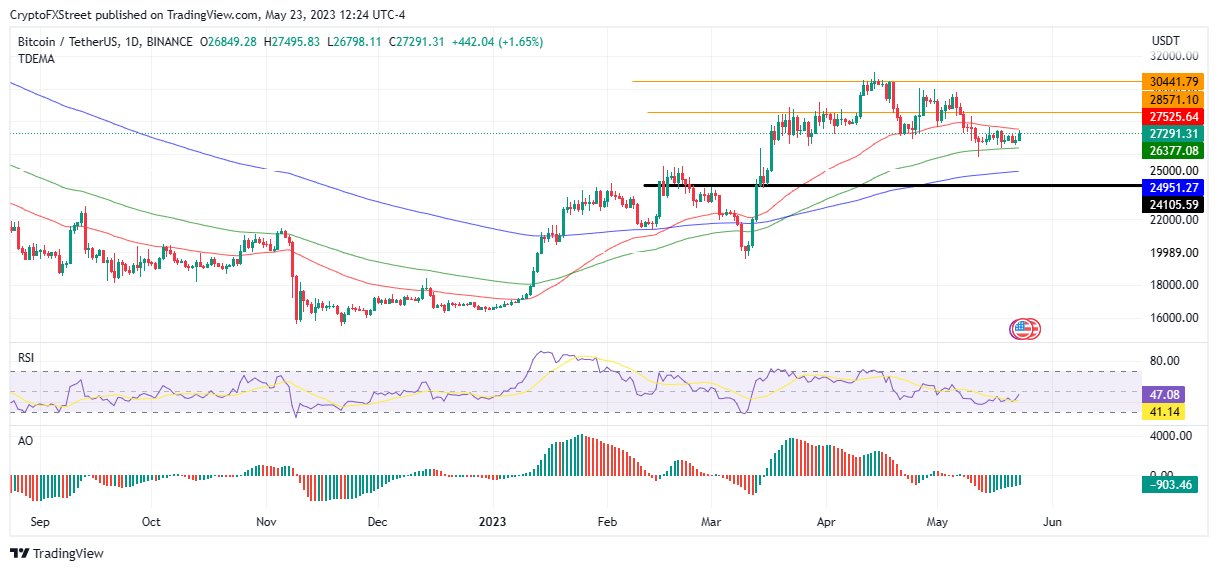Click the RSI value label 47.08

[x=1166, y=395]
